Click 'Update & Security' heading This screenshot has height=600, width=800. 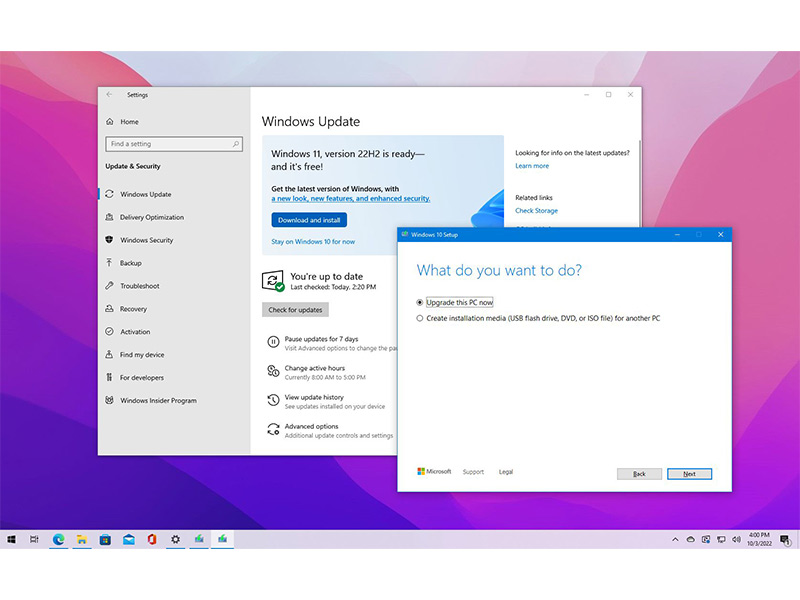pyautogui.click(x=133, y=166)
